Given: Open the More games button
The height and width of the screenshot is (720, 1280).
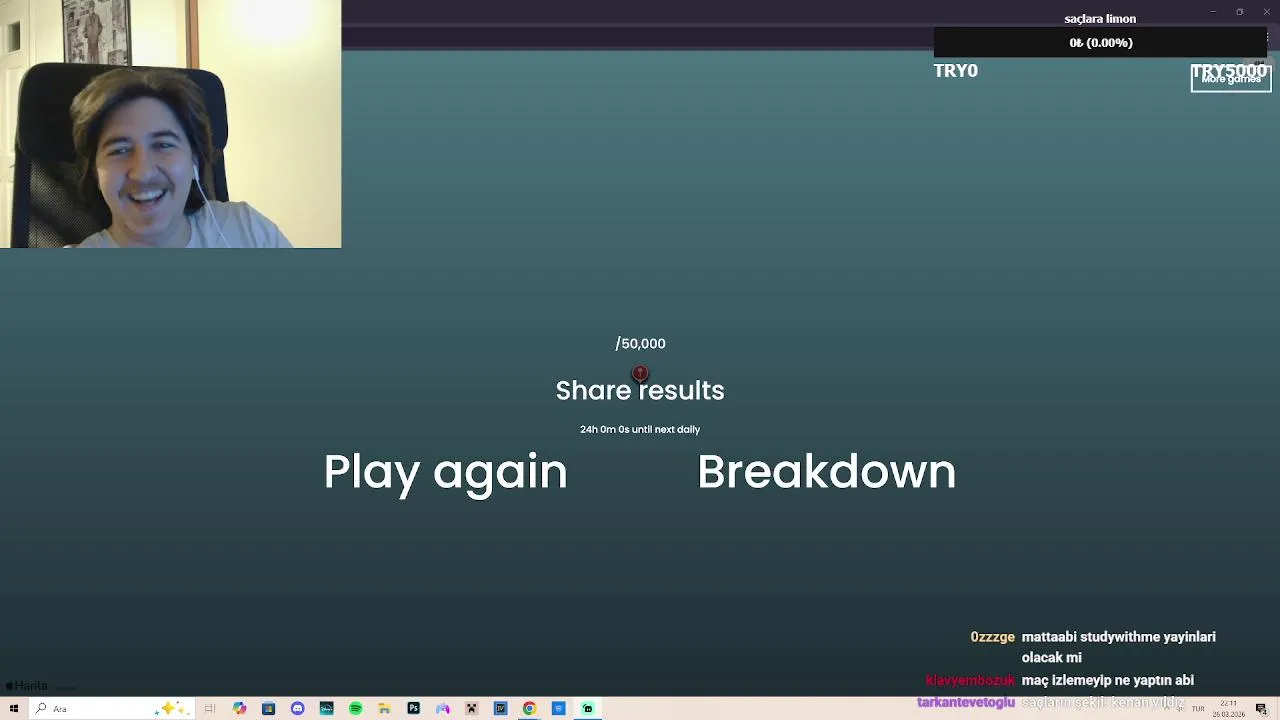Looking at the screenshot, I should click(1231, 78).
